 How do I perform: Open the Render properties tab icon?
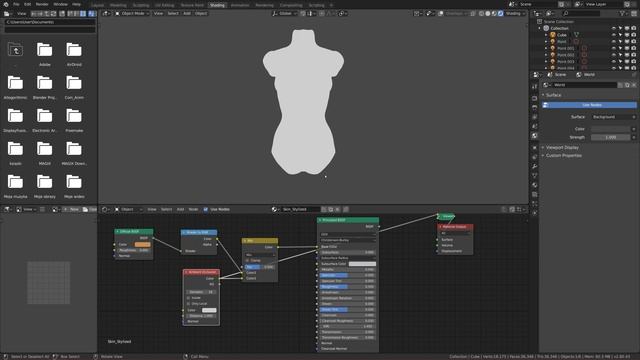(x=535, y=98)
